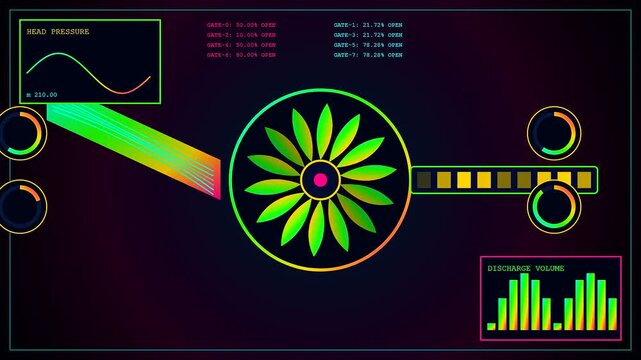The image size is (641, 360).
Task: Click the upper-right ring gauge dial
Action: coord(554,133)
